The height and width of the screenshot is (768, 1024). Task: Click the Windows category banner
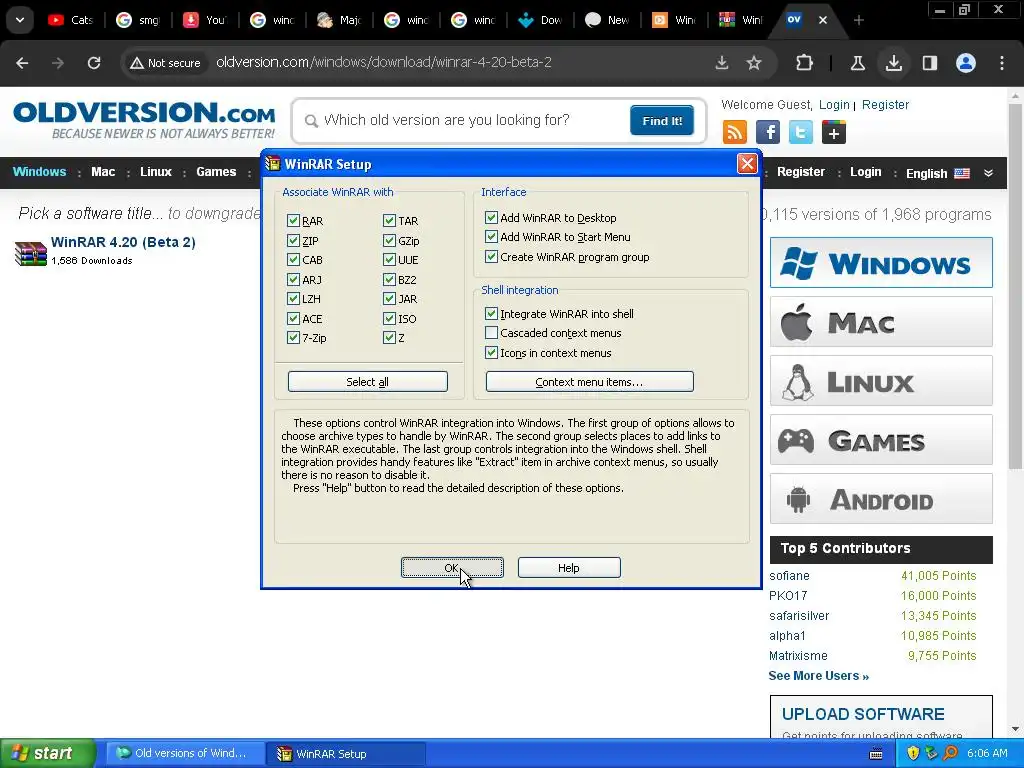[881, 263]
